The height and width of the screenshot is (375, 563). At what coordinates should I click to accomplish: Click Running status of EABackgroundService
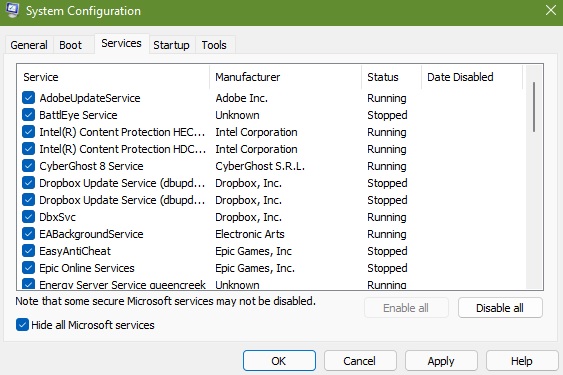(387, 234)
